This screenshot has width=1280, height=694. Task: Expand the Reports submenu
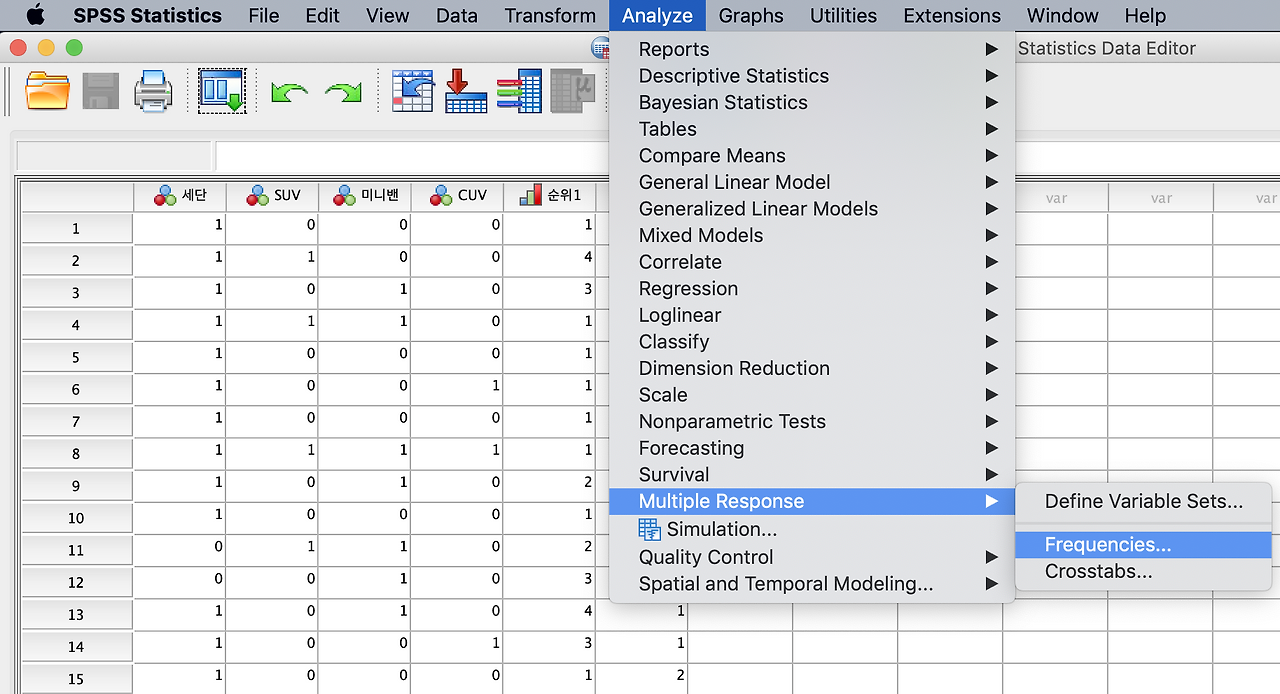click(x=812, y=49)
